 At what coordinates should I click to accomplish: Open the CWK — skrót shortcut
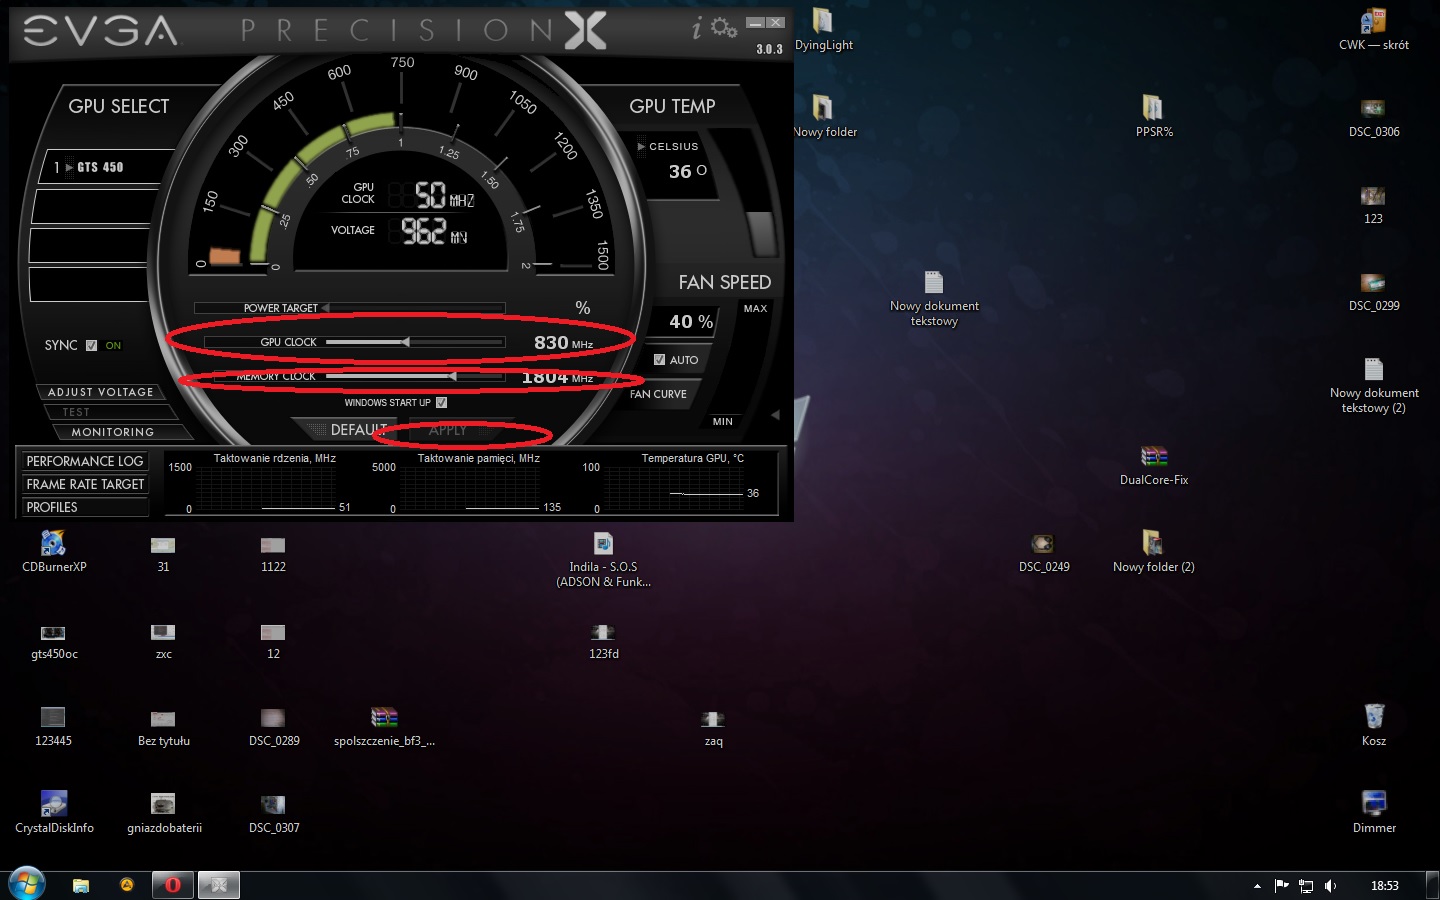(1374, 30)
